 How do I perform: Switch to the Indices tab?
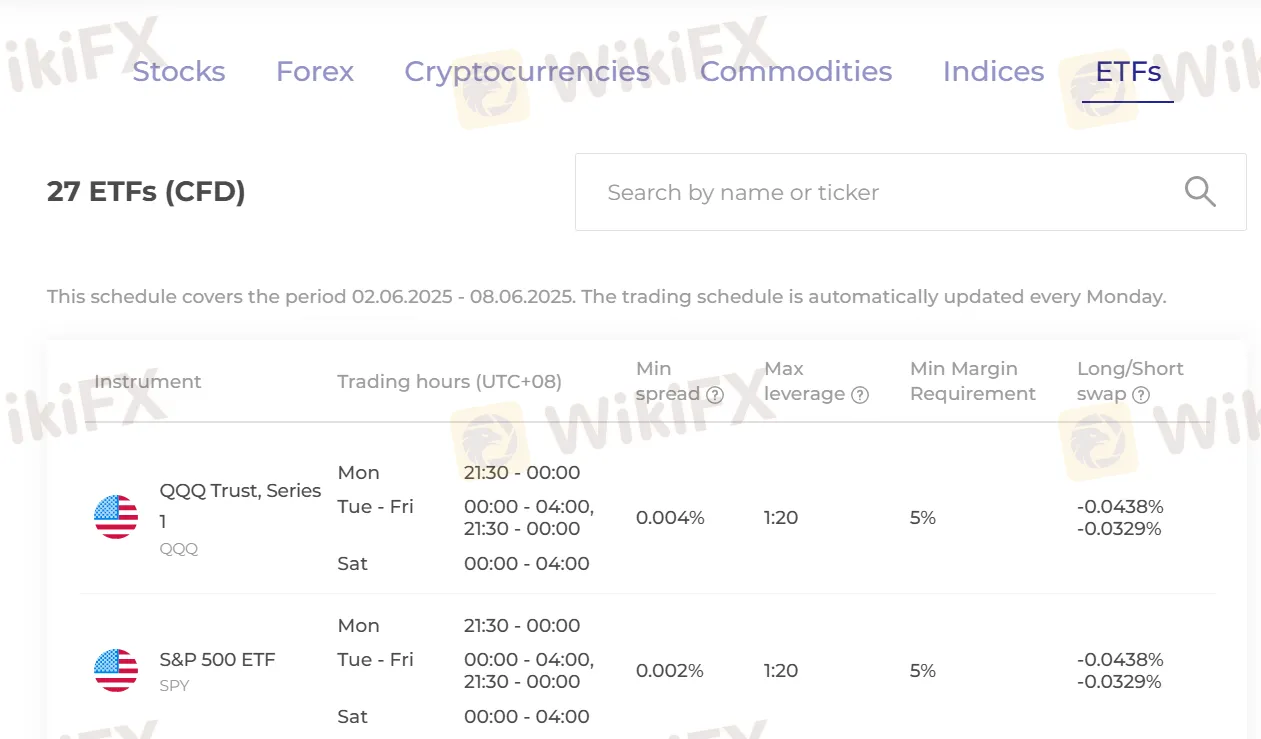click(994, 72)
